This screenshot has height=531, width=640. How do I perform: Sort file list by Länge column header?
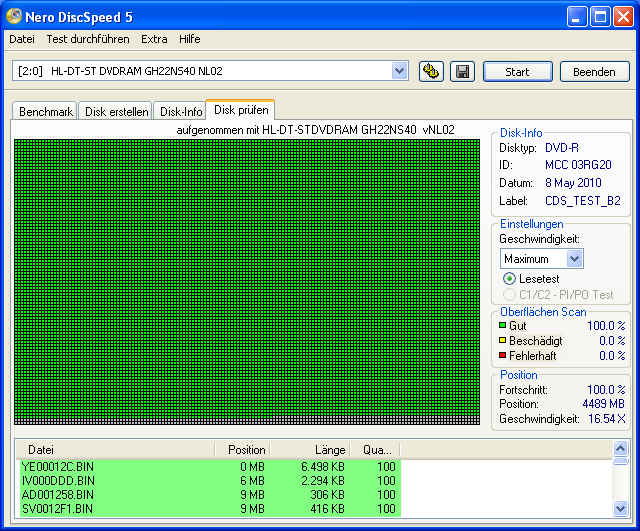[x=310, y=450]
